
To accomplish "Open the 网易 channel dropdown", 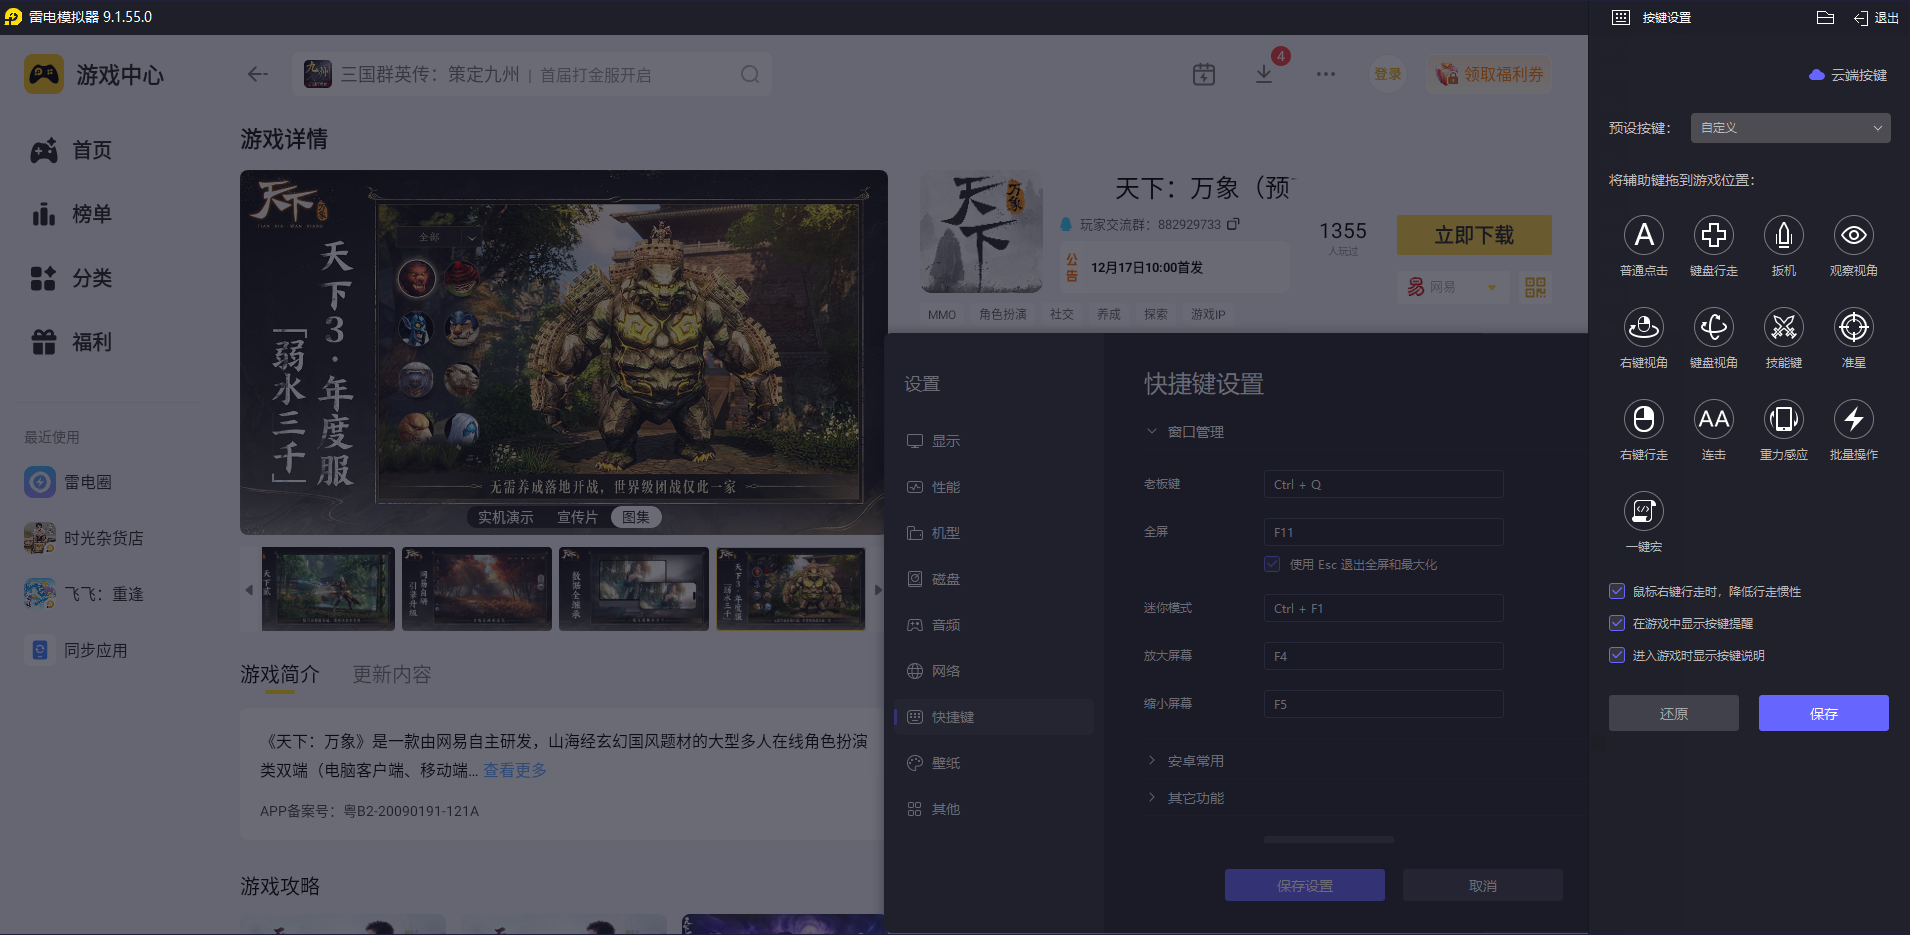I will [x=1452, y=288].
